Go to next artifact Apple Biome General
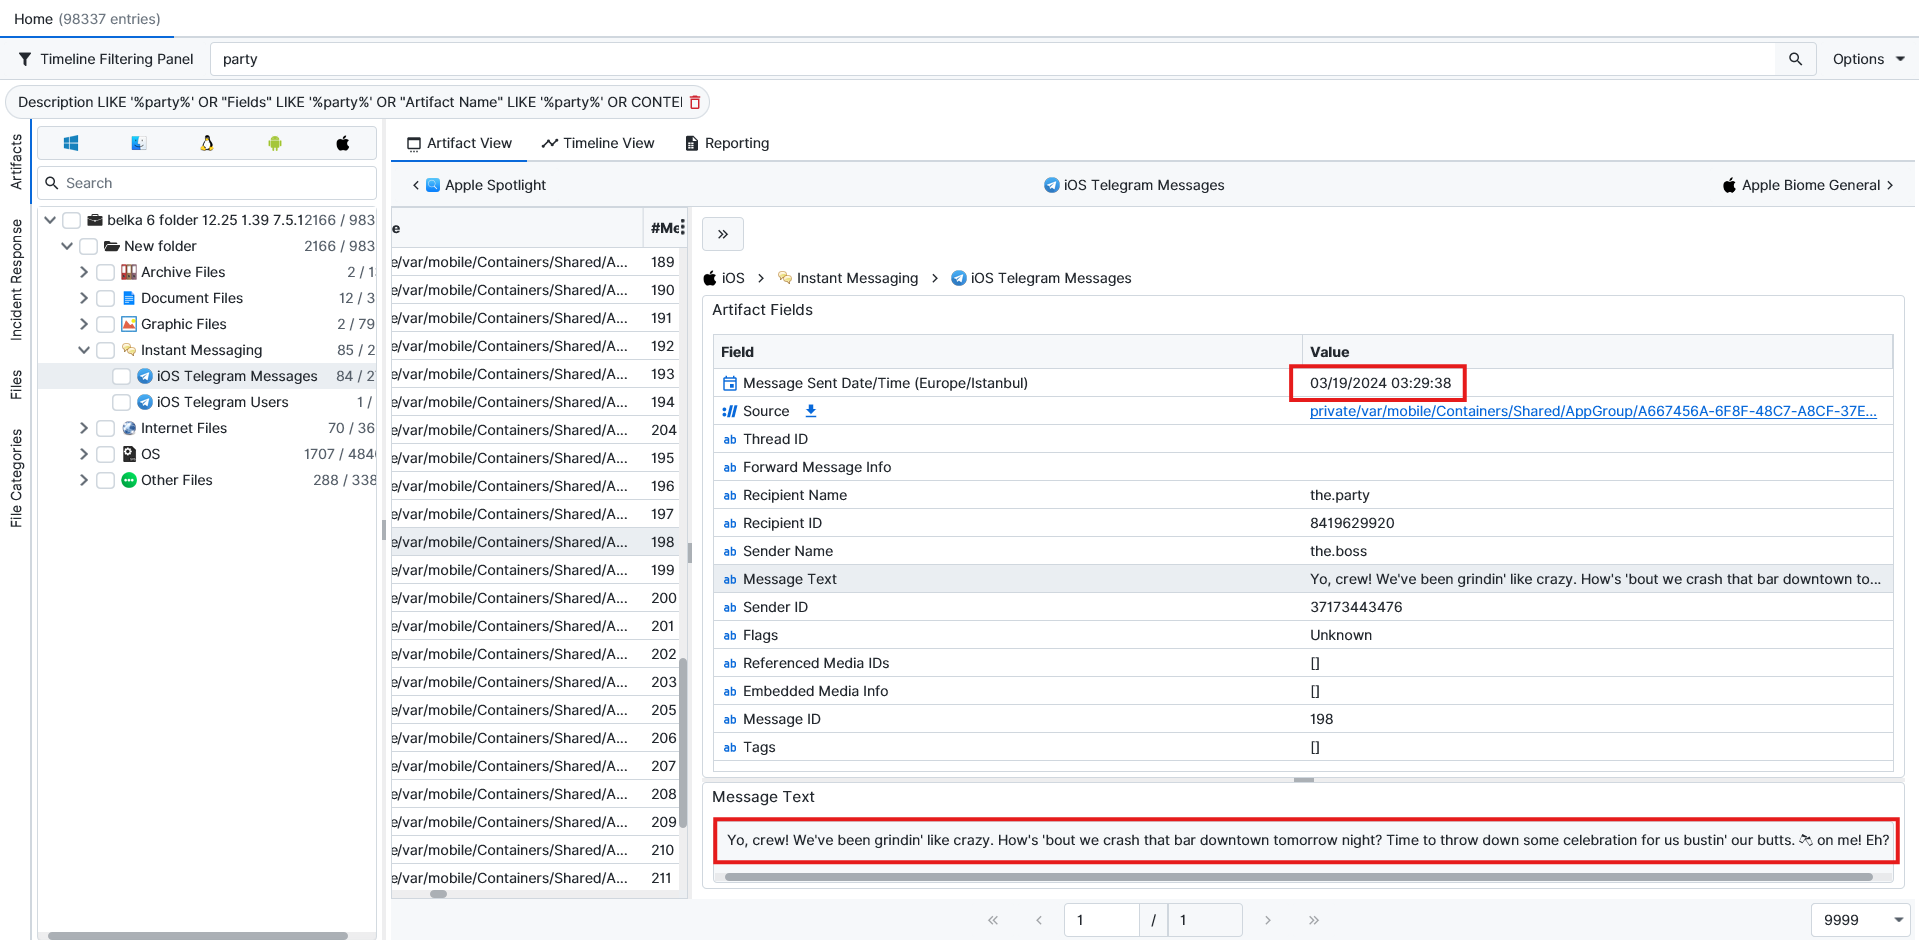 pyautogui.click(x=1809, y=185)
